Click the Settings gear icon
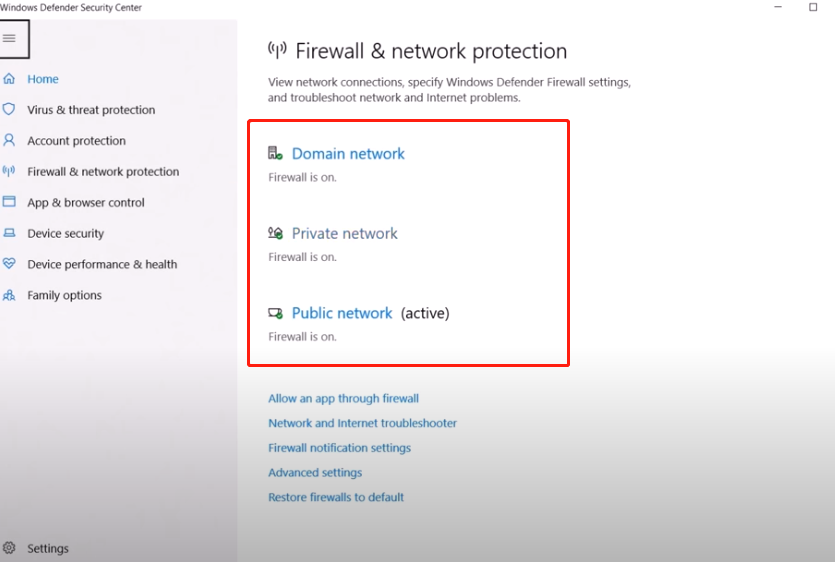The width and height of the screenshot is (835, 562). point(9,548)
